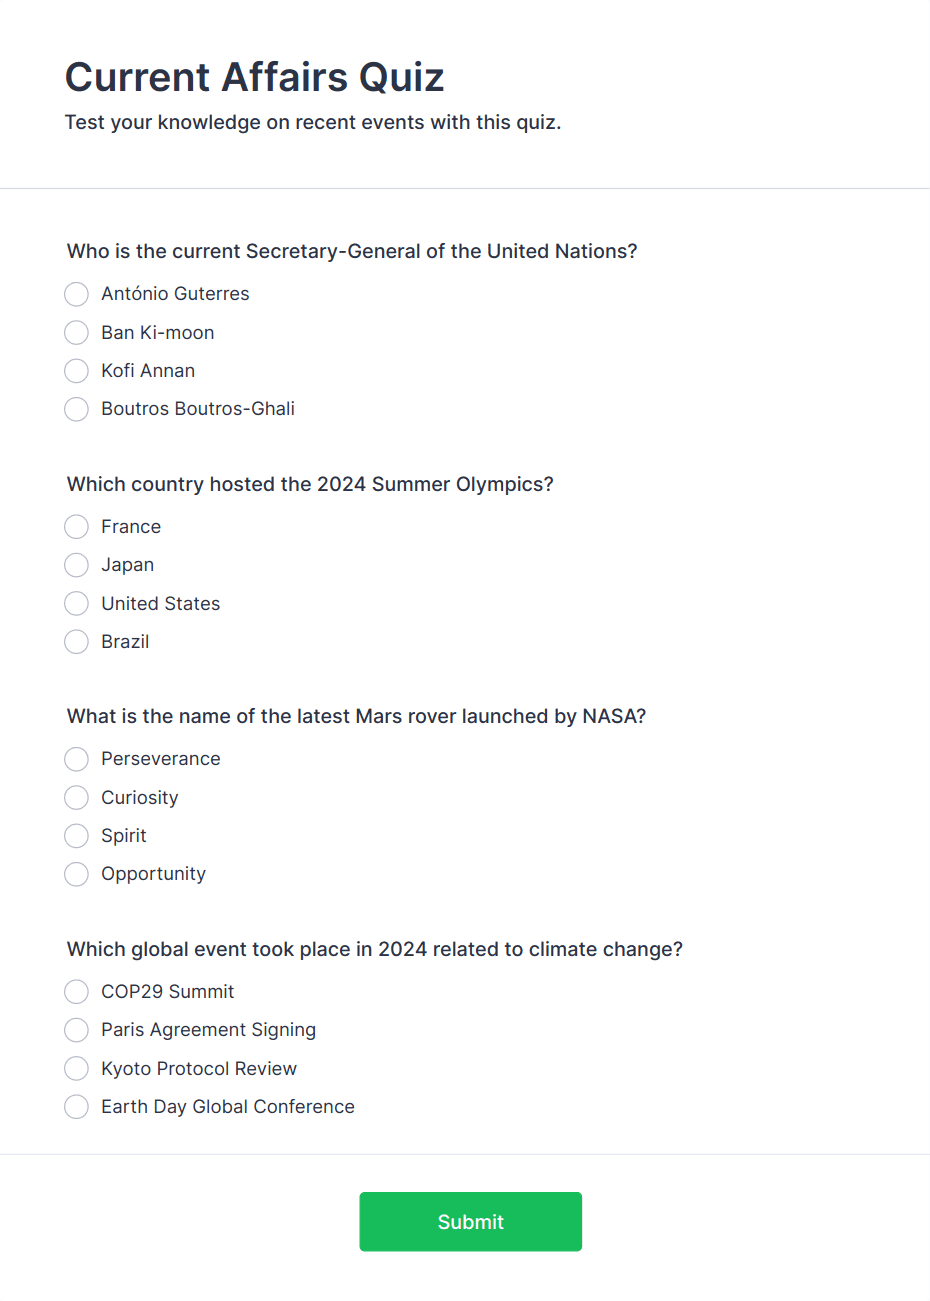Select the Boutros Boutros-Ghali option
Screen dimensions: 930x1301
pos(77,409)
